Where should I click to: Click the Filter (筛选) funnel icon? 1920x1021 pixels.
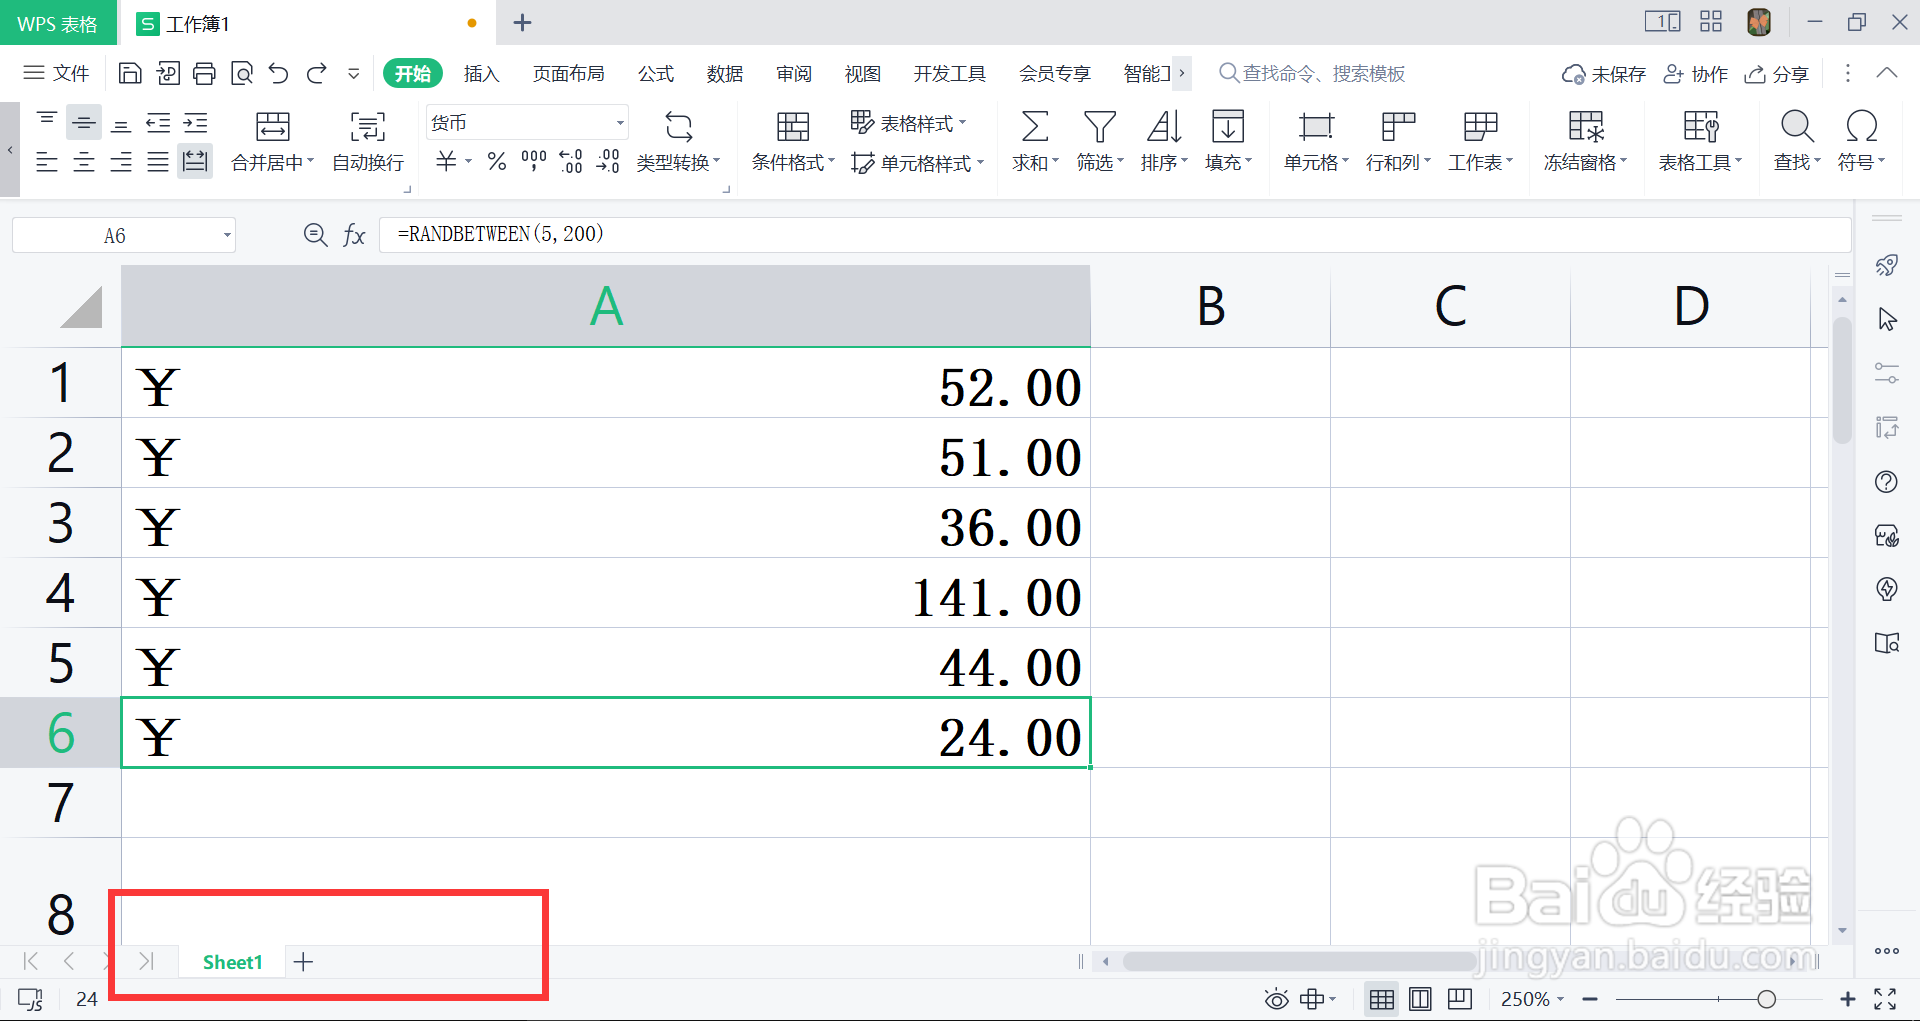click(x=1099, y=126)
